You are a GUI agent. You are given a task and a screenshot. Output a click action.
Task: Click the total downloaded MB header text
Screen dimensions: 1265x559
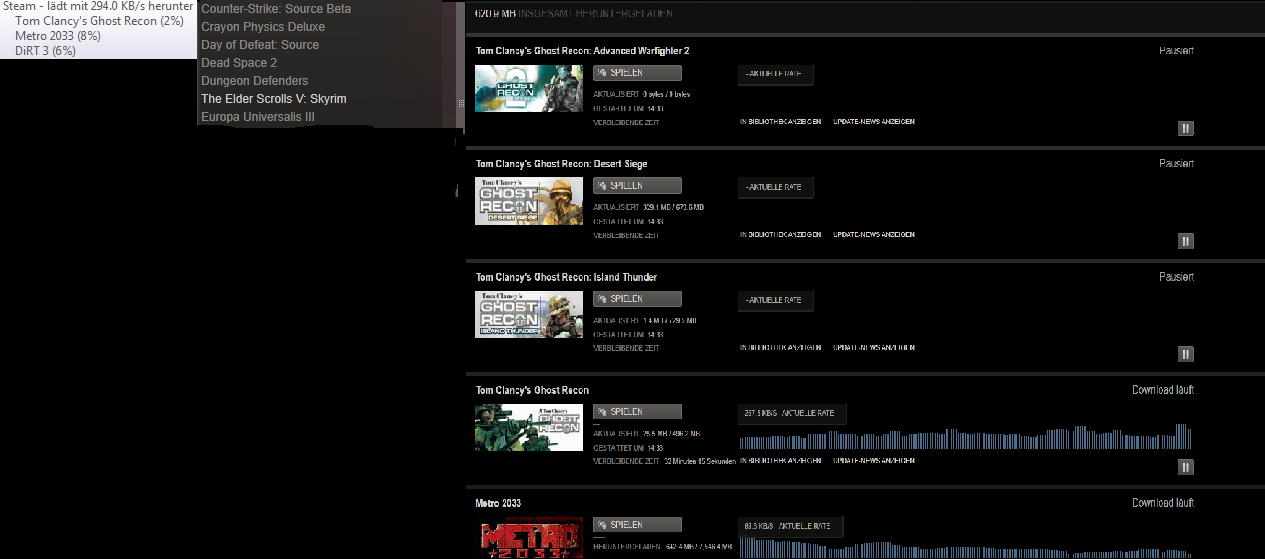(x=573, y=14)
